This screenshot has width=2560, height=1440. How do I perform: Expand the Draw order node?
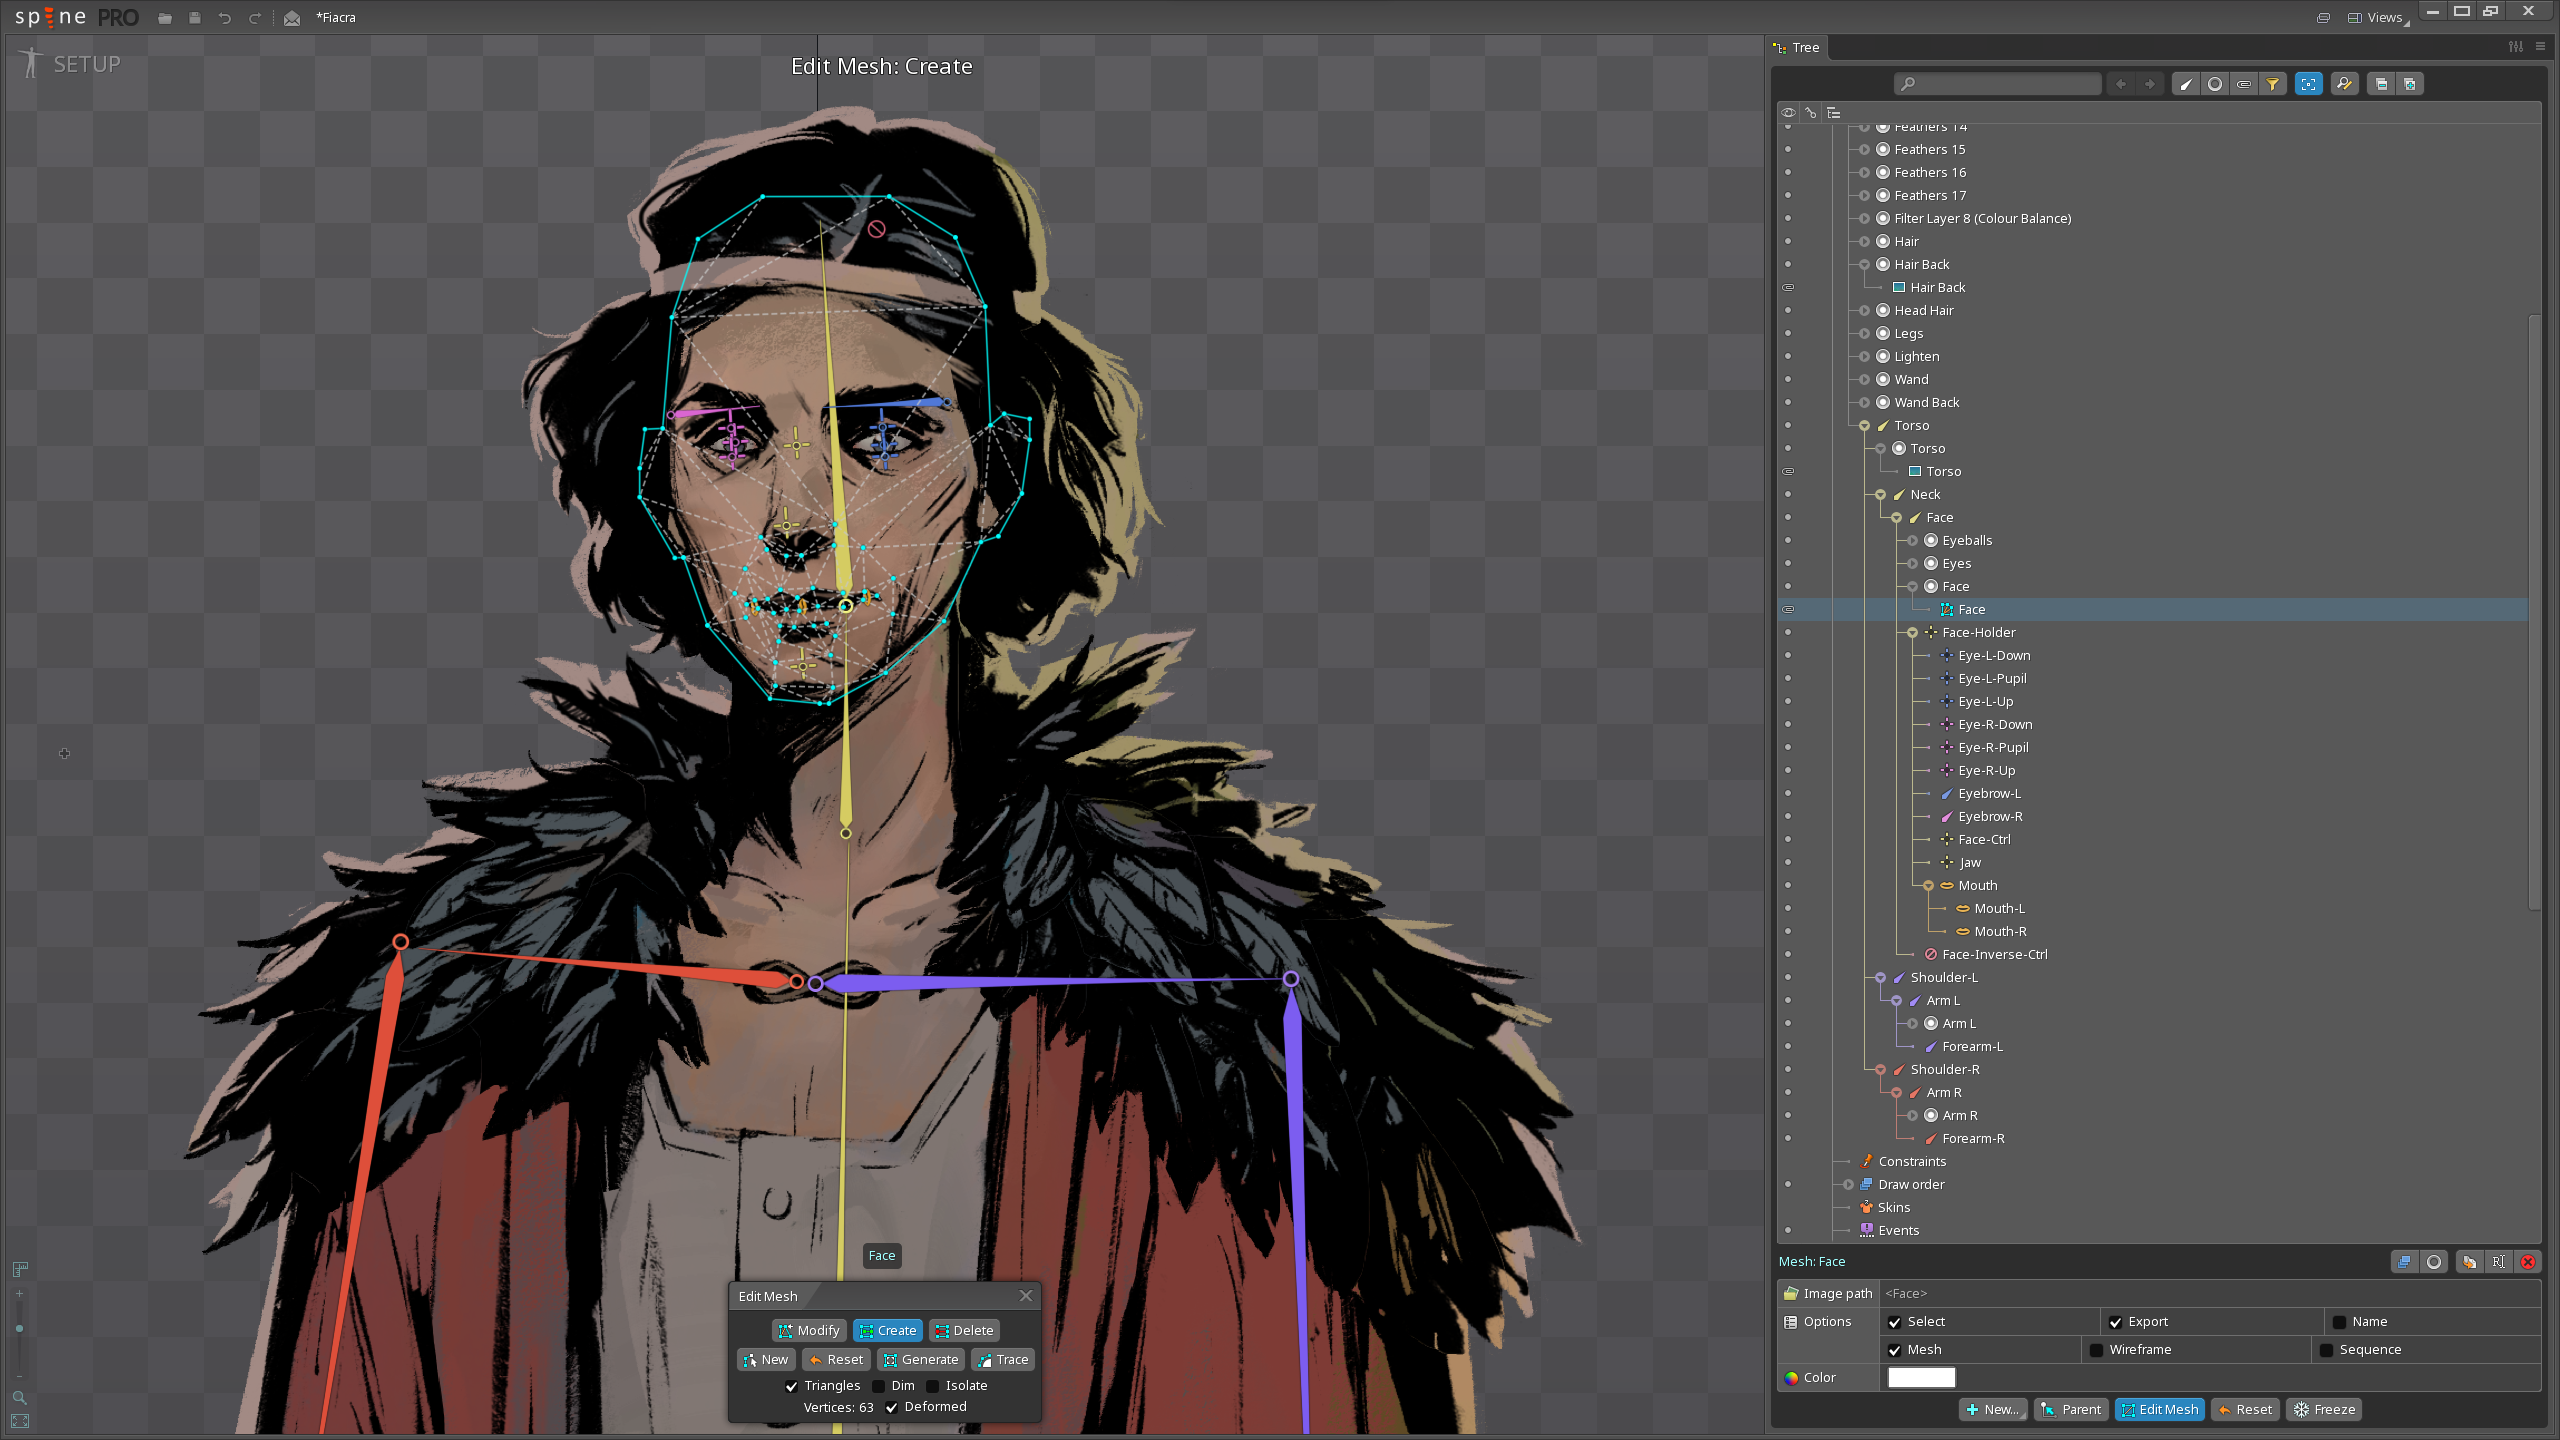click(x=1848, y=1185)
